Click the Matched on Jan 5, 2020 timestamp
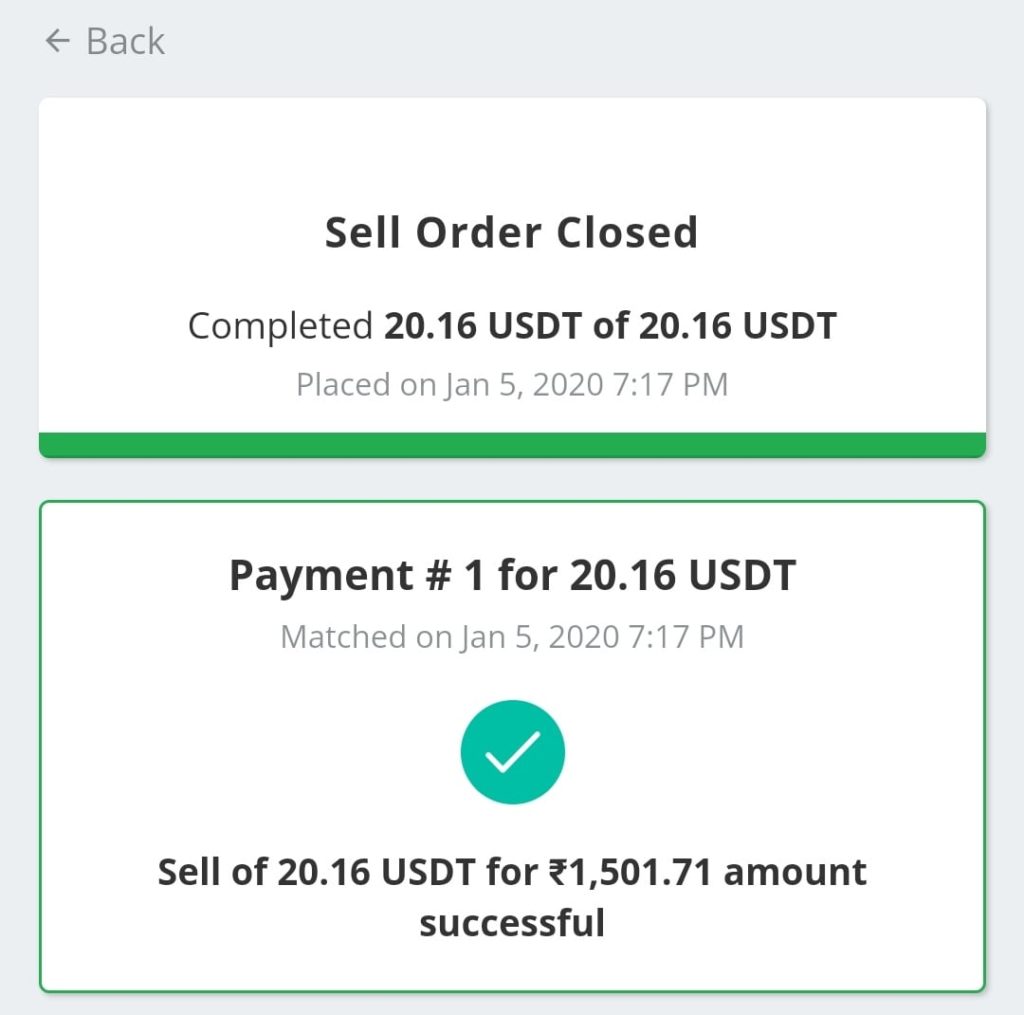 (x=512, y=637)
